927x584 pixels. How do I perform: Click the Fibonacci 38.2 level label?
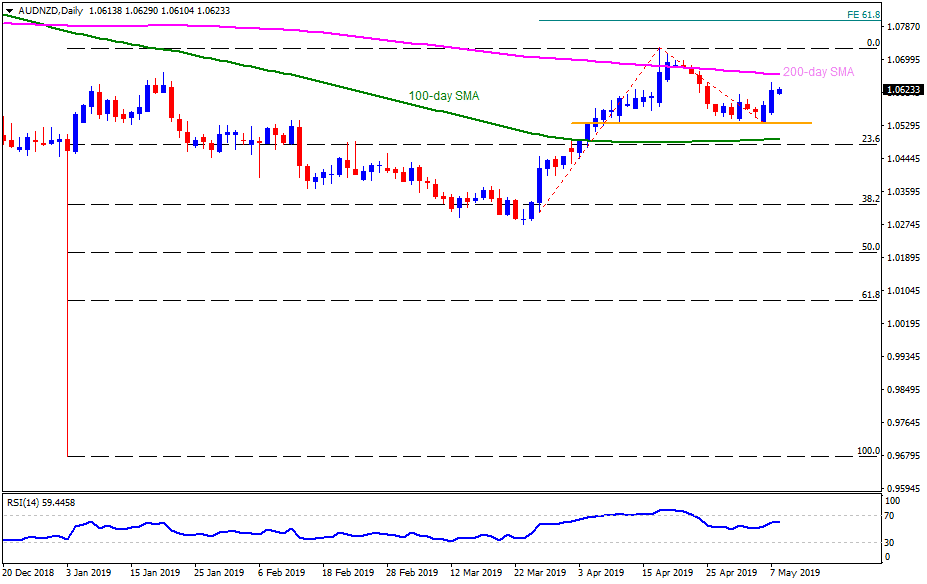point(869,199)
